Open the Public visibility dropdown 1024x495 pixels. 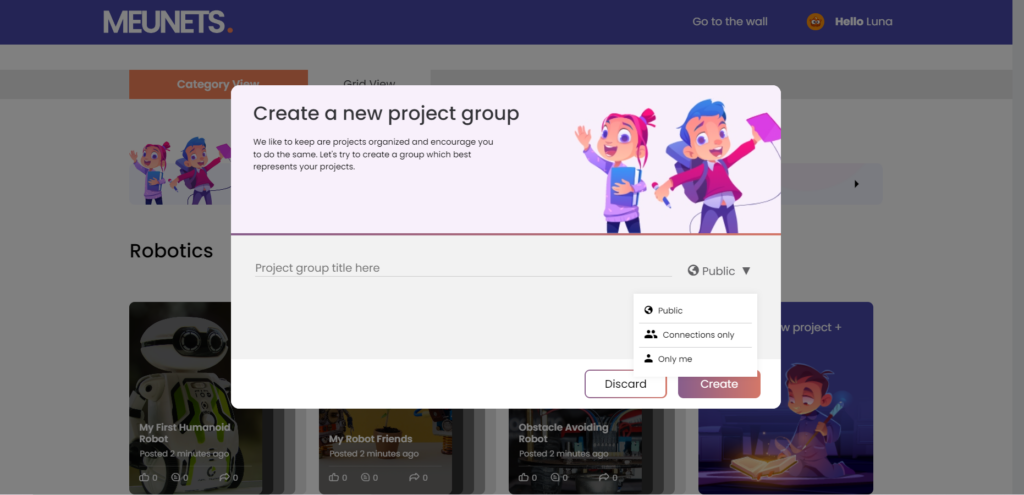[x=719, y=270]
